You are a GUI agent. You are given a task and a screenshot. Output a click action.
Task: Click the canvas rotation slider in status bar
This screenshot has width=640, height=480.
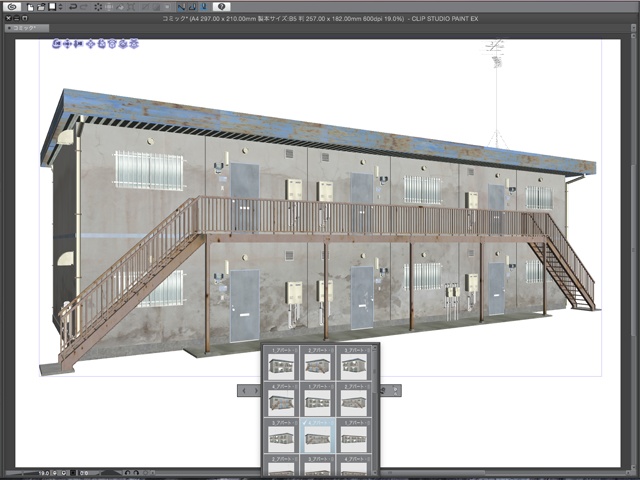108,473
